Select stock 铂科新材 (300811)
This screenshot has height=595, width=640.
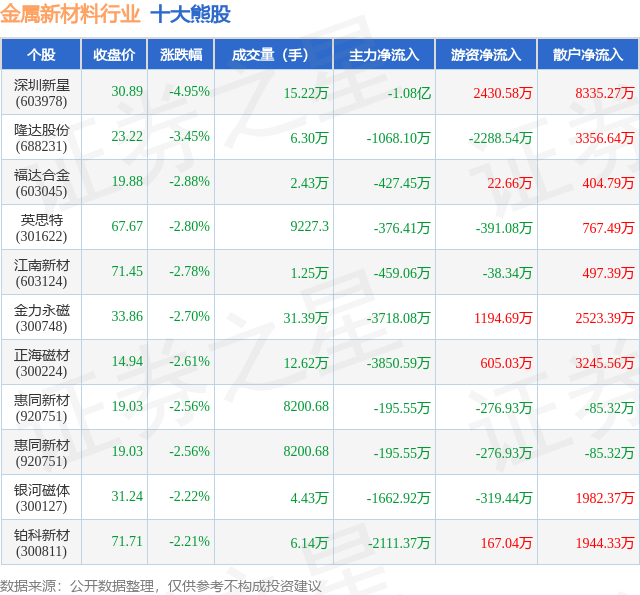41,542
